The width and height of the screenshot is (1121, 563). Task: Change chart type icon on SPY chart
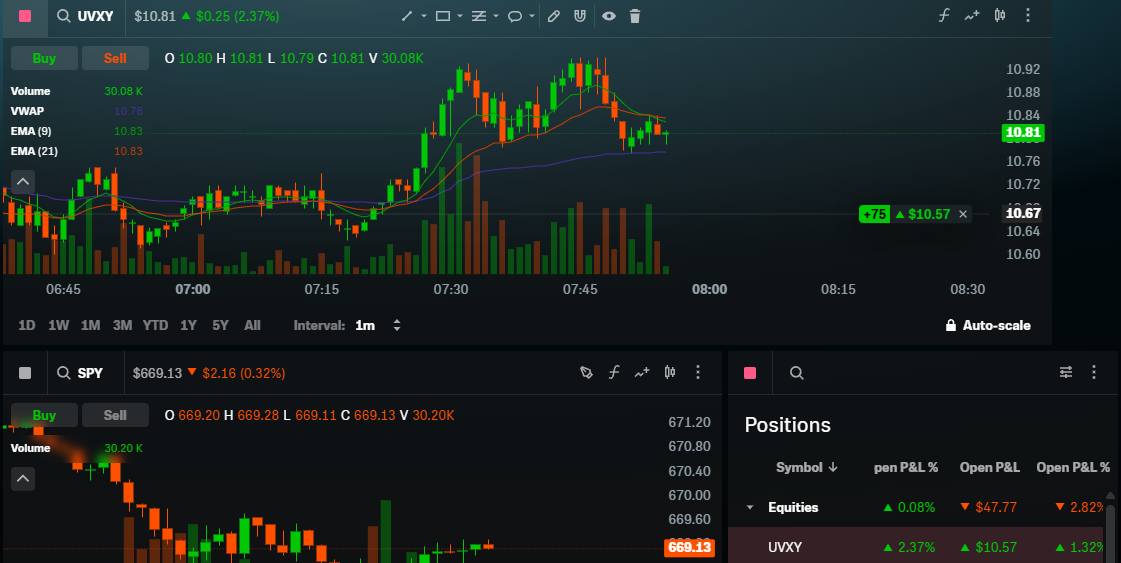point(670,372)
